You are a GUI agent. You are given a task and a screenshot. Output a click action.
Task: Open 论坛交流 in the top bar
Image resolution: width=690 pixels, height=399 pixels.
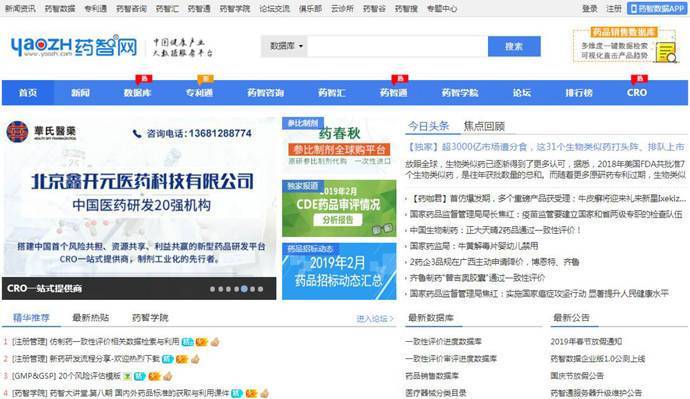click(275, 8)
